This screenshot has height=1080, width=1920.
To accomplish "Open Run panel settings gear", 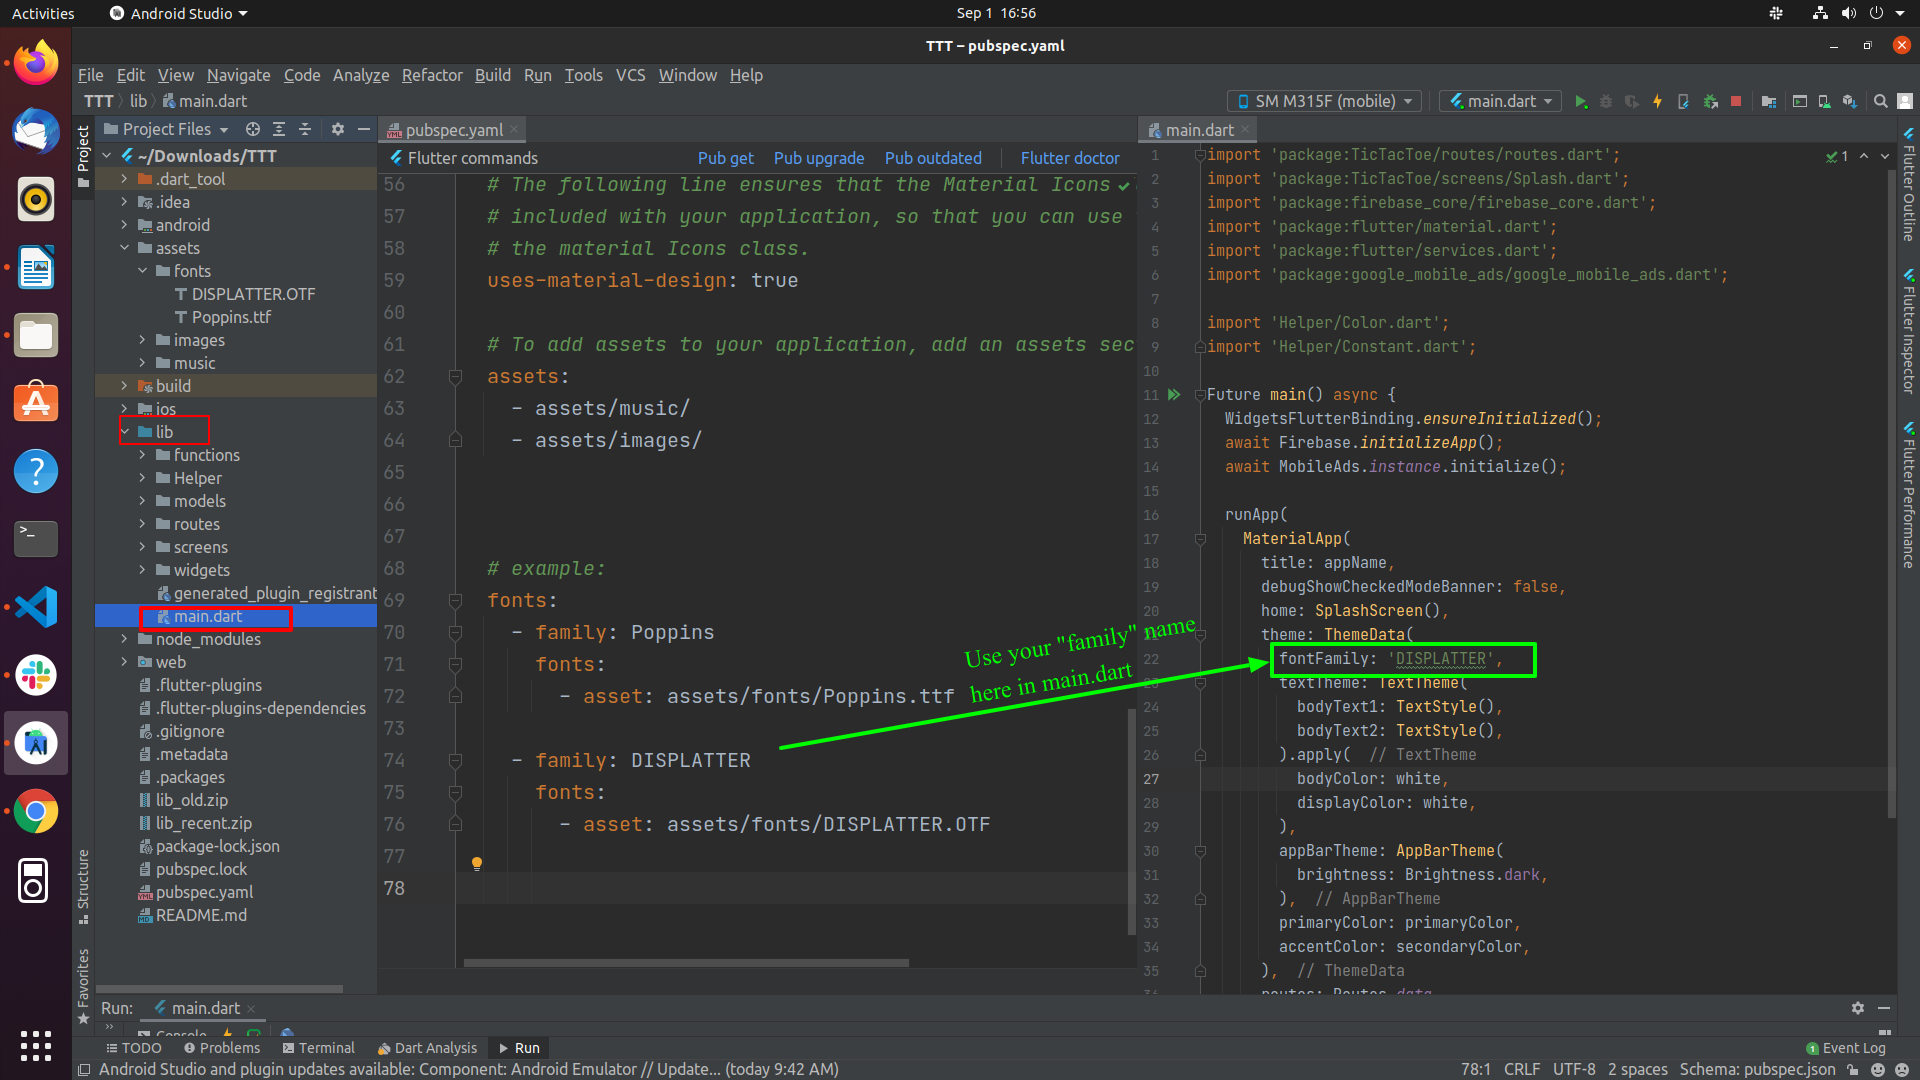I will (x=1857, y=1008).
